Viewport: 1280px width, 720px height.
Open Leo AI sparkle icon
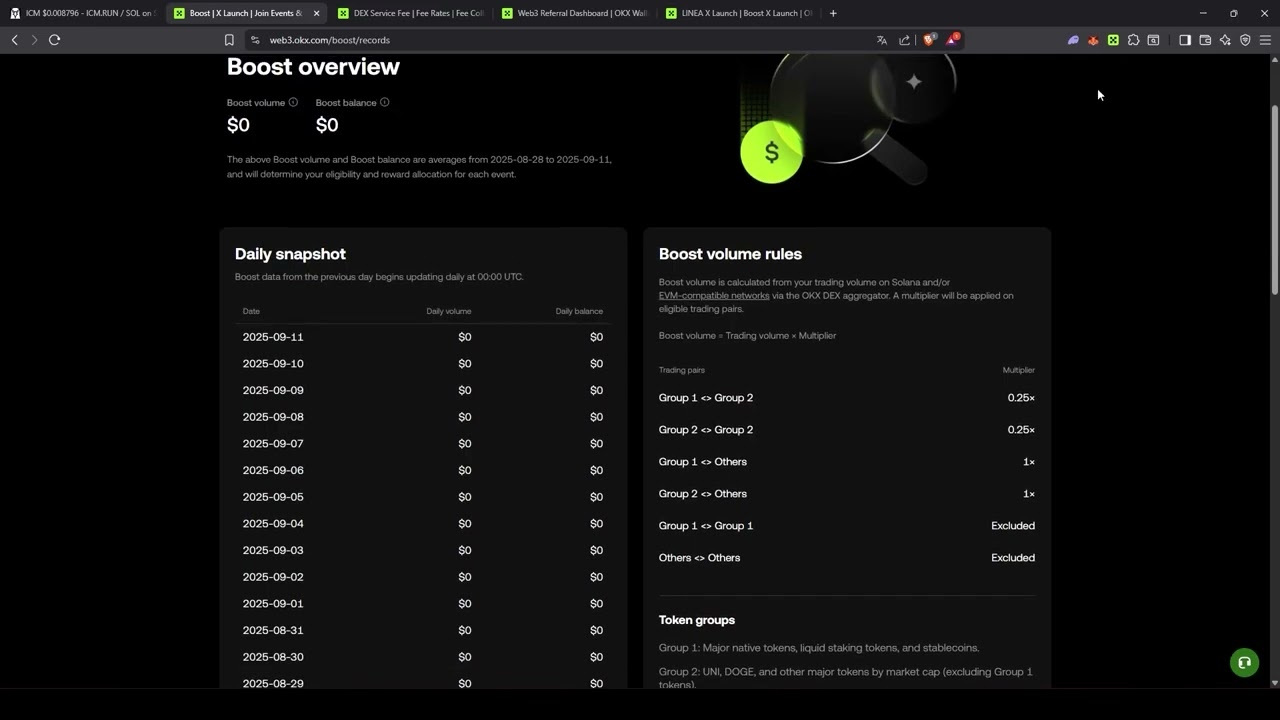click(1225, 40)
